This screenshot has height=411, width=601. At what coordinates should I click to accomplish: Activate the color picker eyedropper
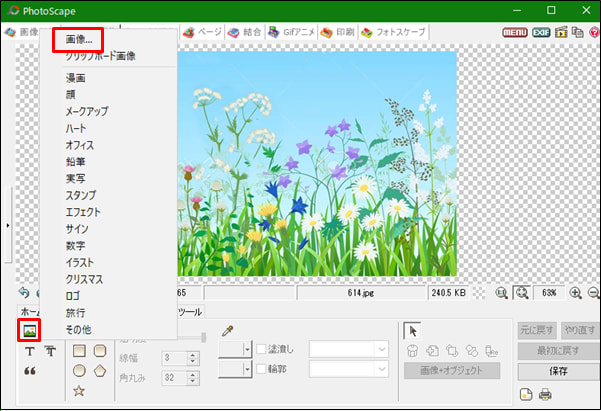pos(228,331)
